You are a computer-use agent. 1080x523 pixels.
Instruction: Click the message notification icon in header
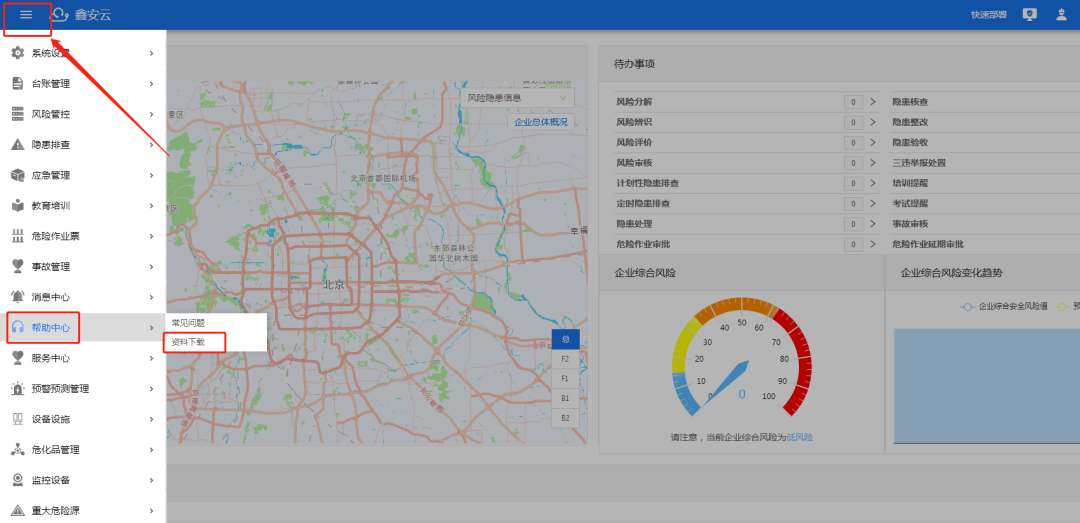pos(1030,15)
